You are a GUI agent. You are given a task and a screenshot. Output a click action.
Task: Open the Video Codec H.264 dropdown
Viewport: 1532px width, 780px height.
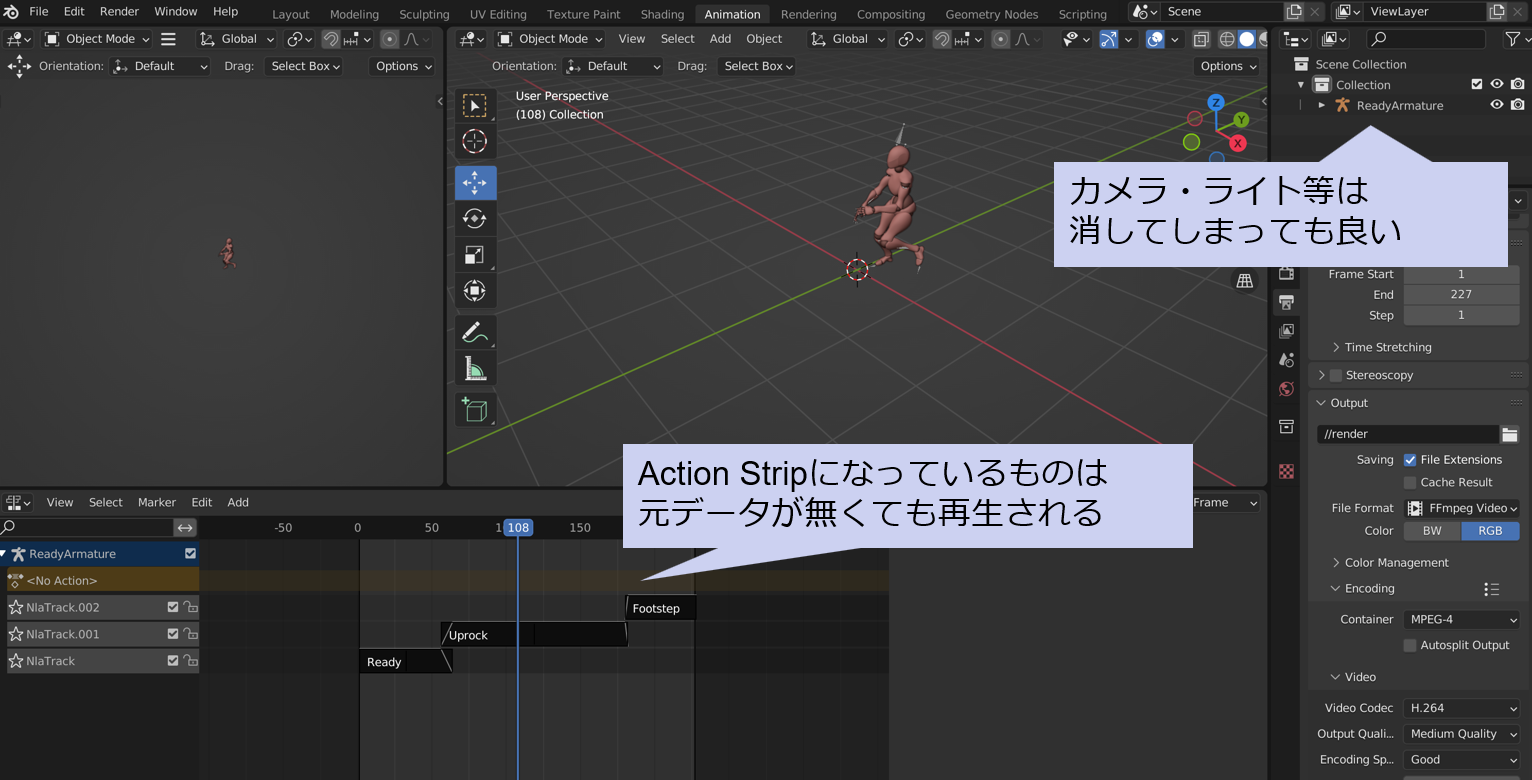tap(1462, 708)
